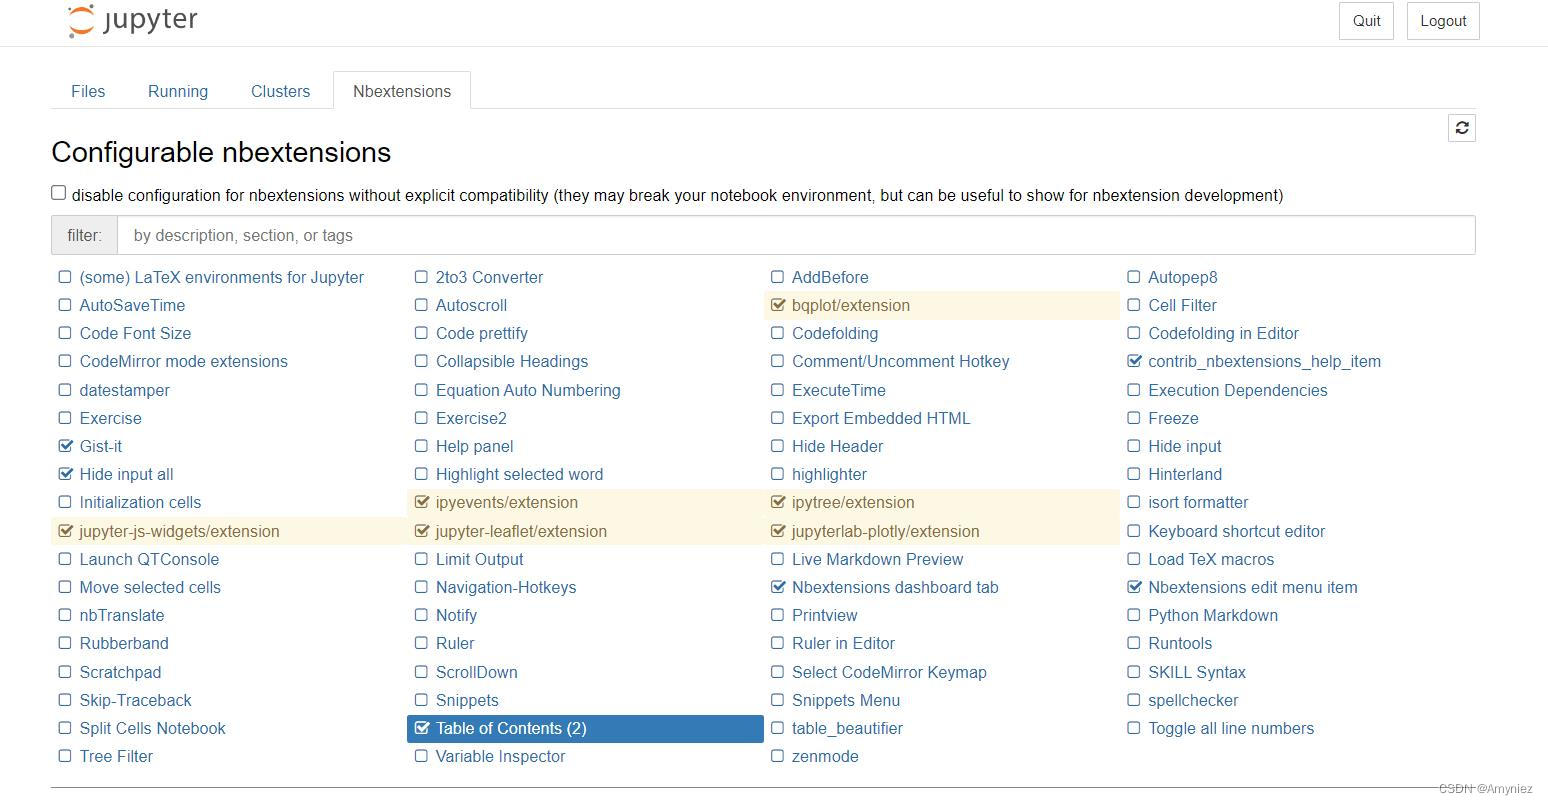
Task: Open the Tree Filter extension link
Action: (x=116, y=756)
